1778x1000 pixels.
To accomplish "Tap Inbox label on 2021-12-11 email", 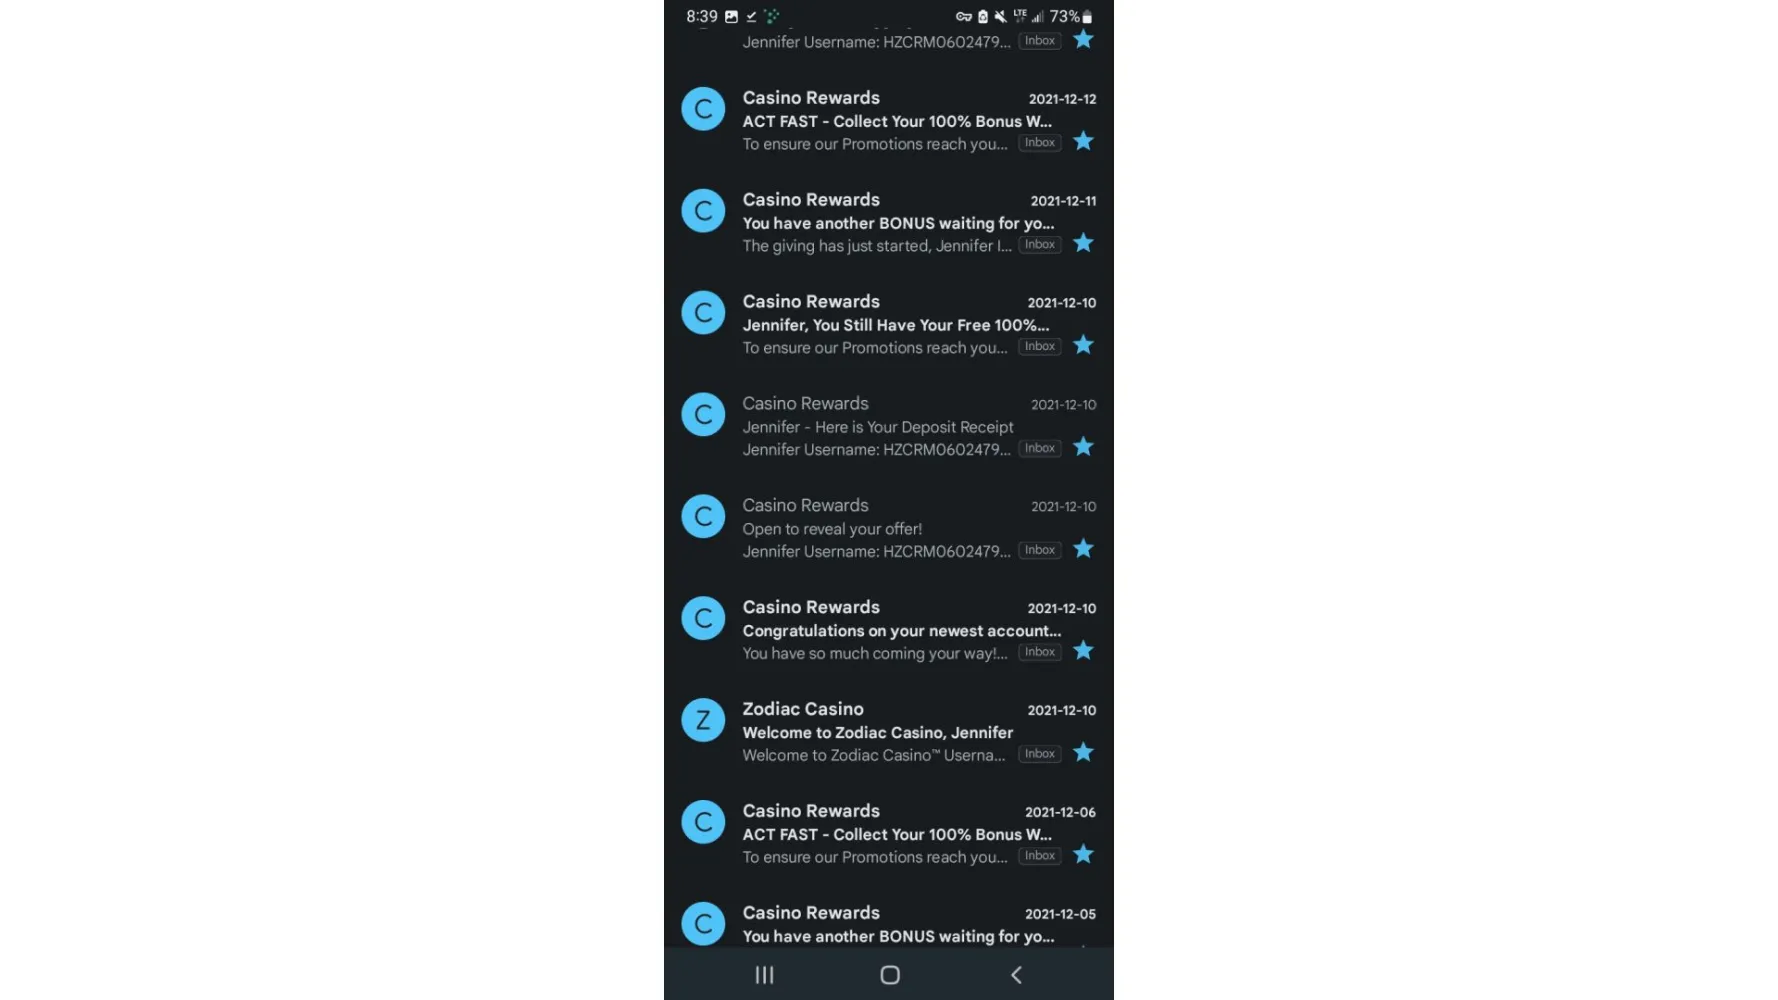I will [x=1040, y=245].
